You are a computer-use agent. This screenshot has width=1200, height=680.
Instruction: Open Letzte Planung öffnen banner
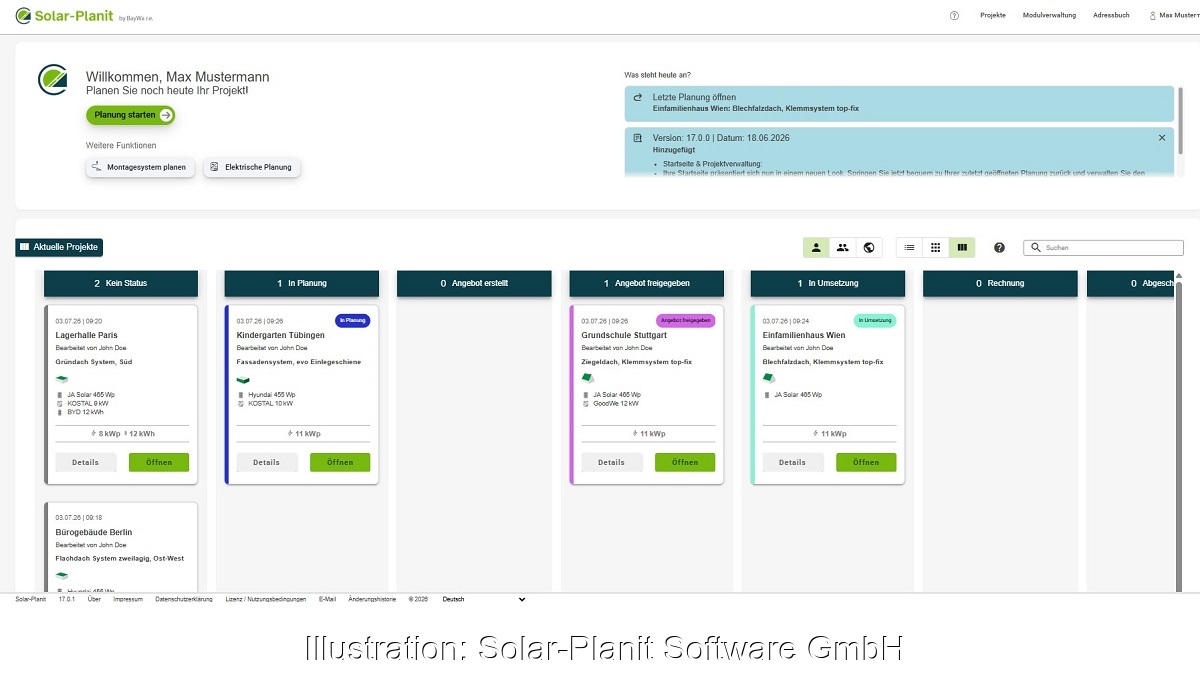point(899,103)
